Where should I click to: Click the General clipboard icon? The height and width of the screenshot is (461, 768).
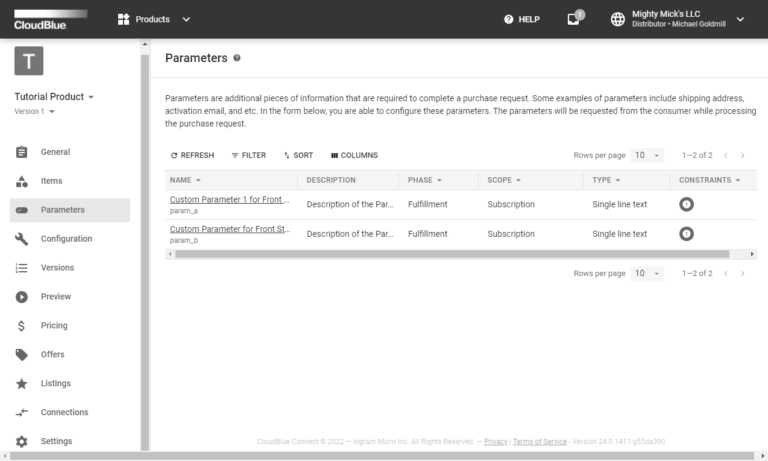[22, 152]
